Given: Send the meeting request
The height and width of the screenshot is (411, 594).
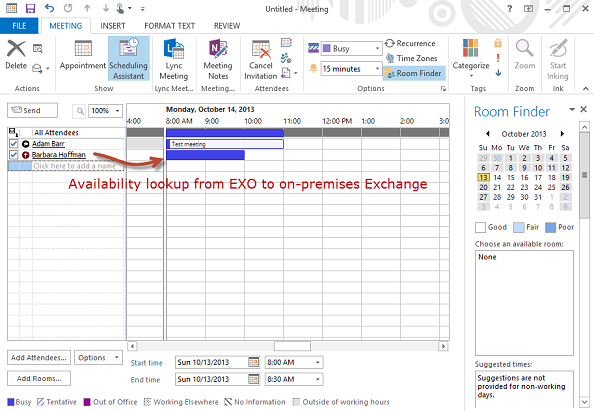Looking at the screenshot, I should (x=33, y=110).
